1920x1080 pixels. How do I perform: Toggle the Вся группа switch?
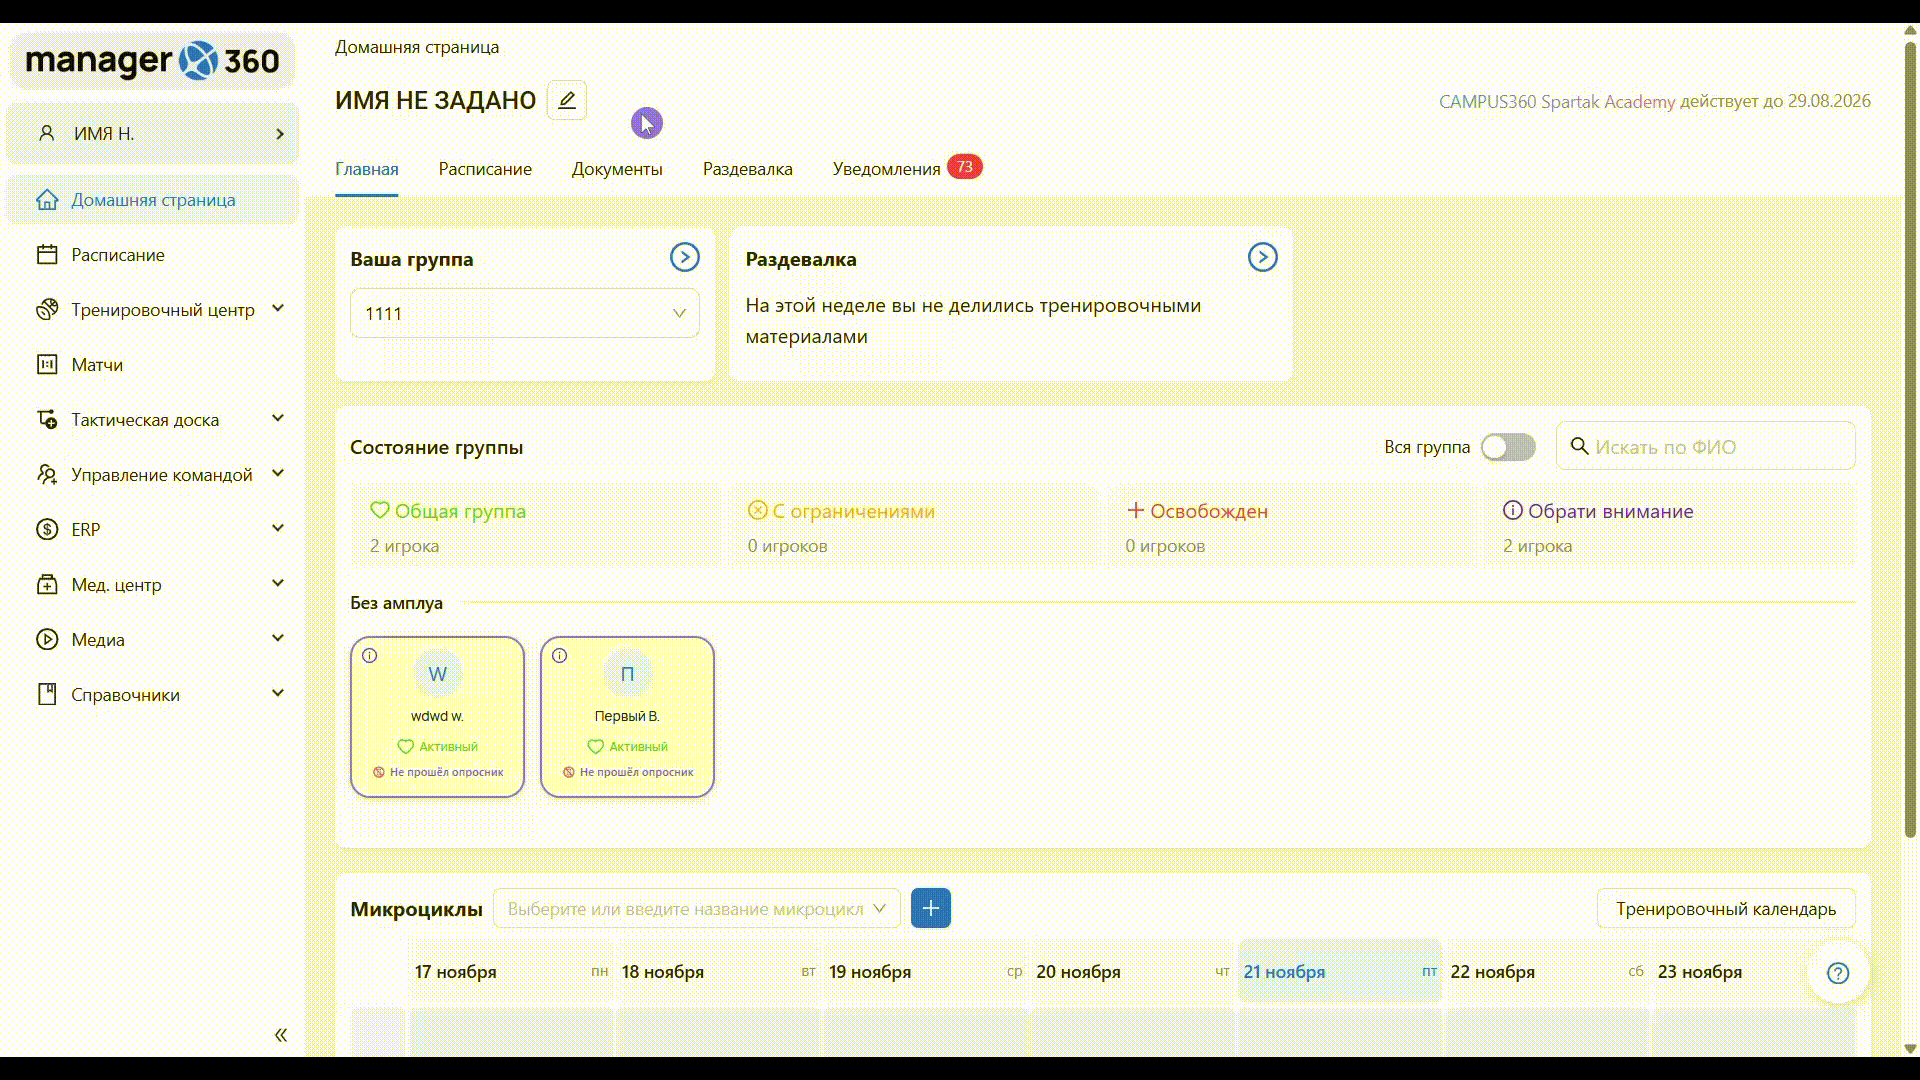(x=1507, y=447)
